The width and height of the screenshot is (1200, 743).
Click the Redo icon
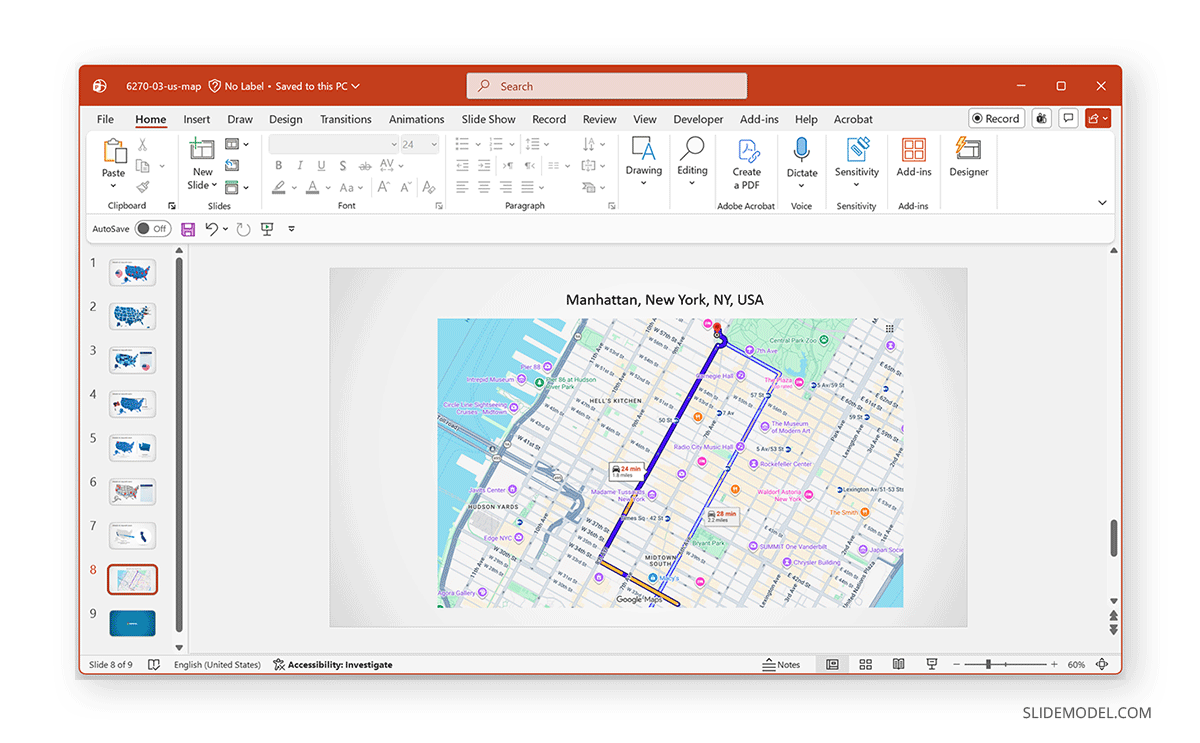point(243,229)
